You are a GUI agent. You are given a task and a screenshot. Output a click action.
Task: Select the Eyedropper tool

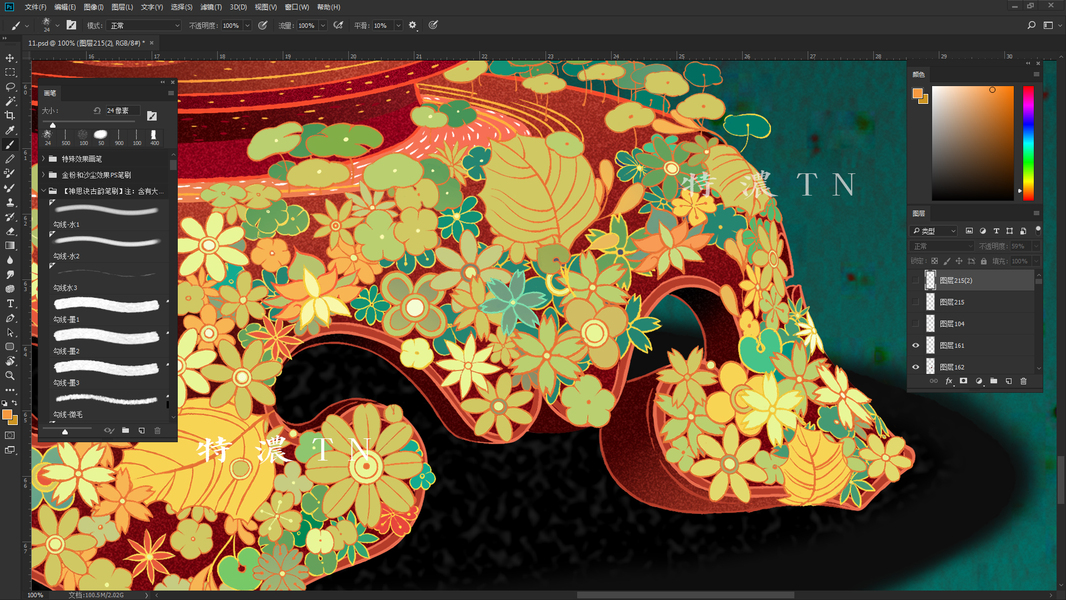point(10,130)
